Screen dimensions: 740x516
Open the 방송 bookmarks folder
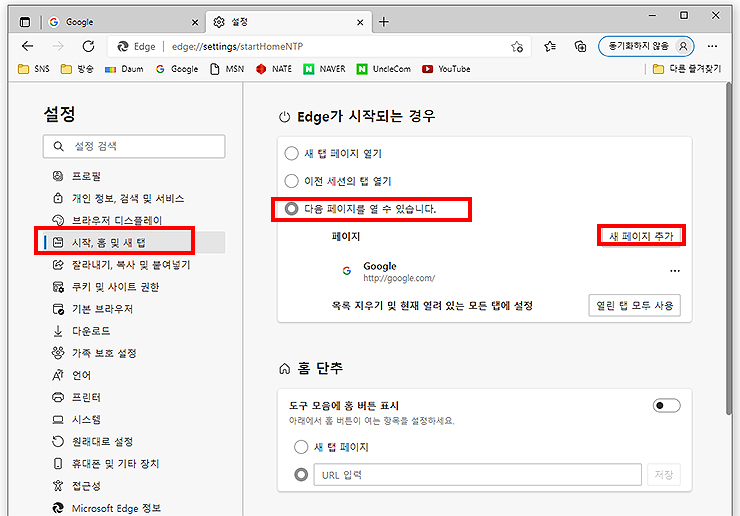(x=77, y=69)
